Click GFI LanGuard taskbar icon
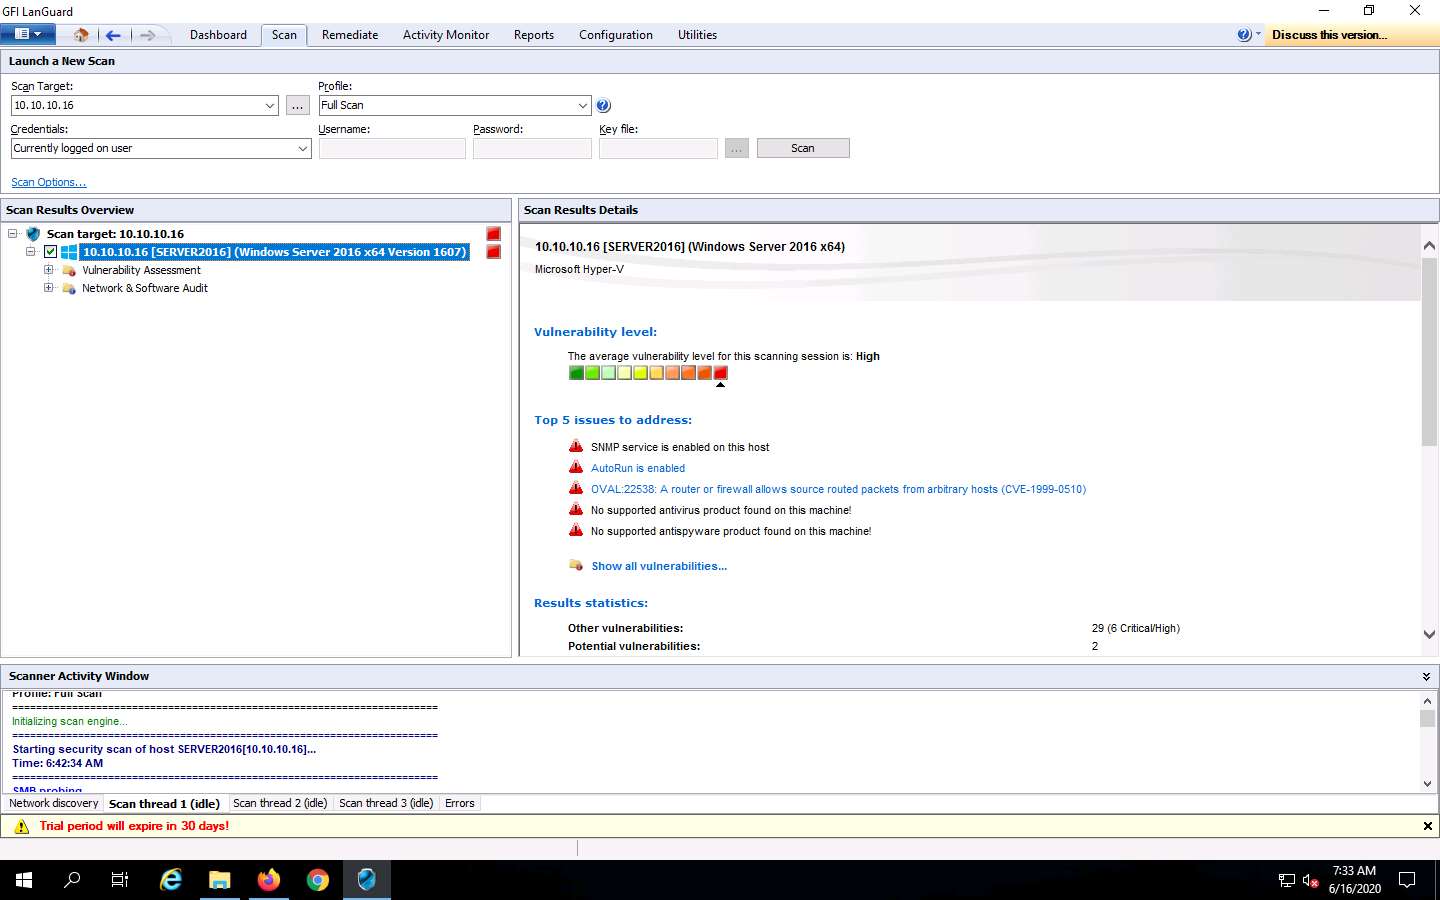The image size is (1440, 900). 367,880
